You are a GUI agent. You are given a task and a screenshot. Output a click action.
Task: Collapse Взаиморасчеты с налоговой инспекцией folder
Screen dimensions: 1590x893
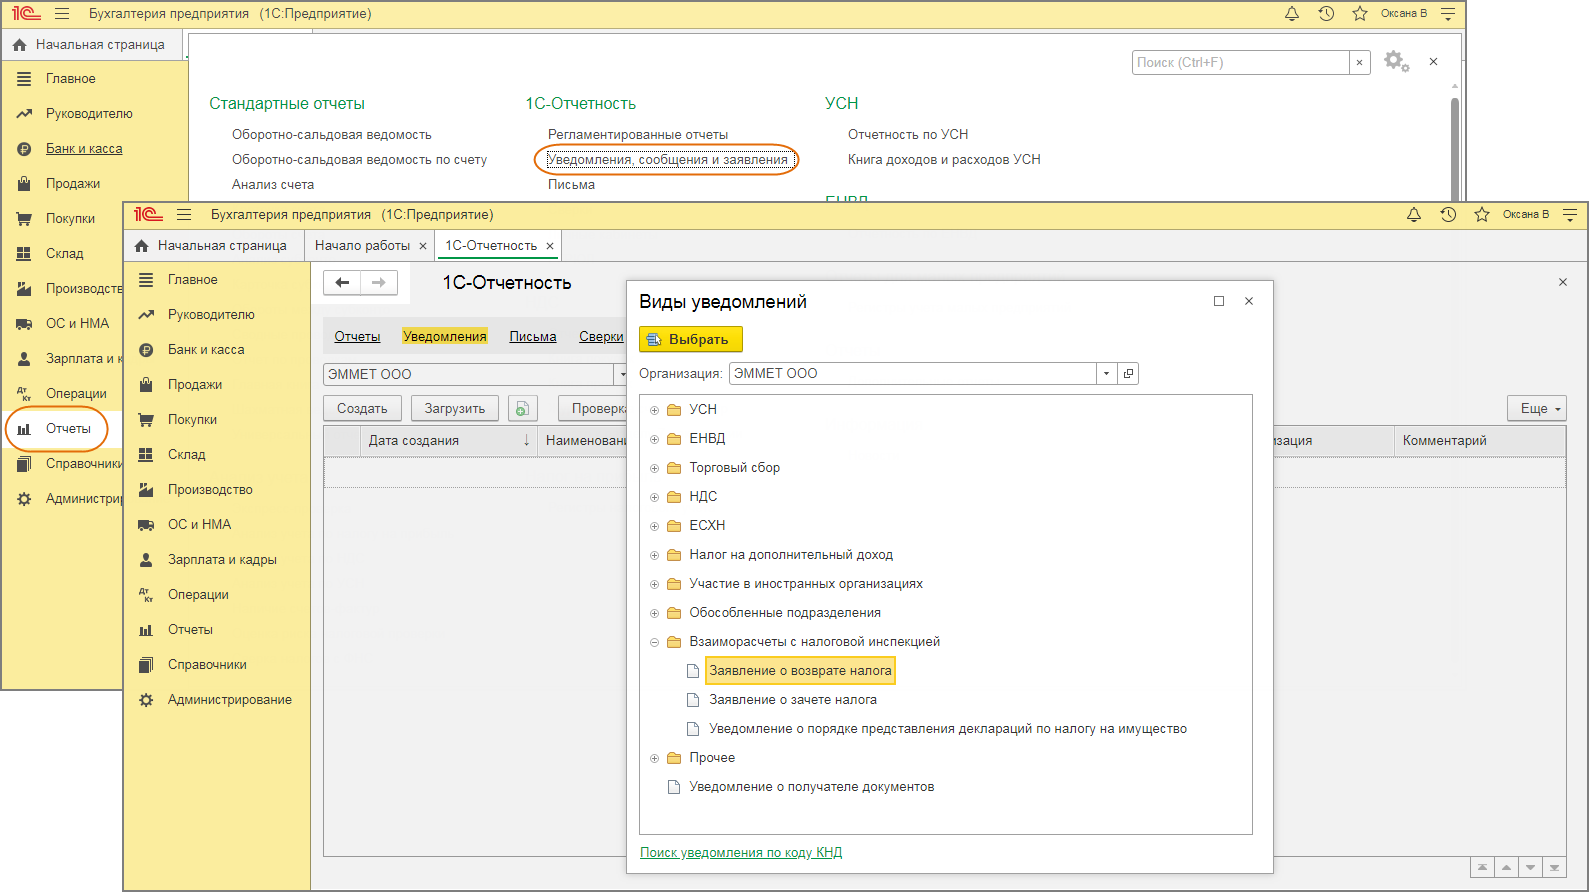point(655,642)
